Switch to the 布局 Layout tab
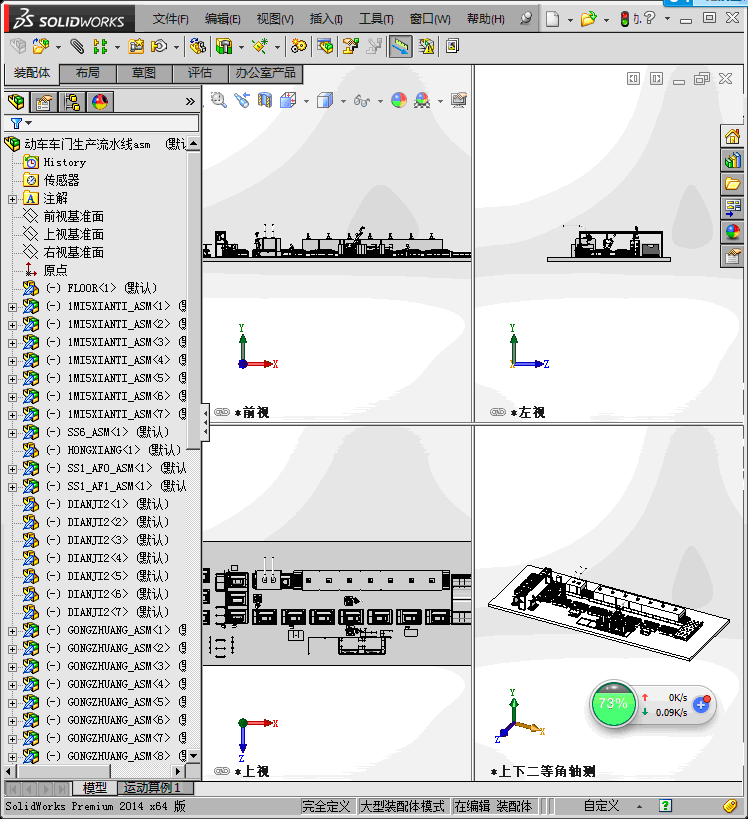This screenshot has width=748, height=819. [88, 73]
